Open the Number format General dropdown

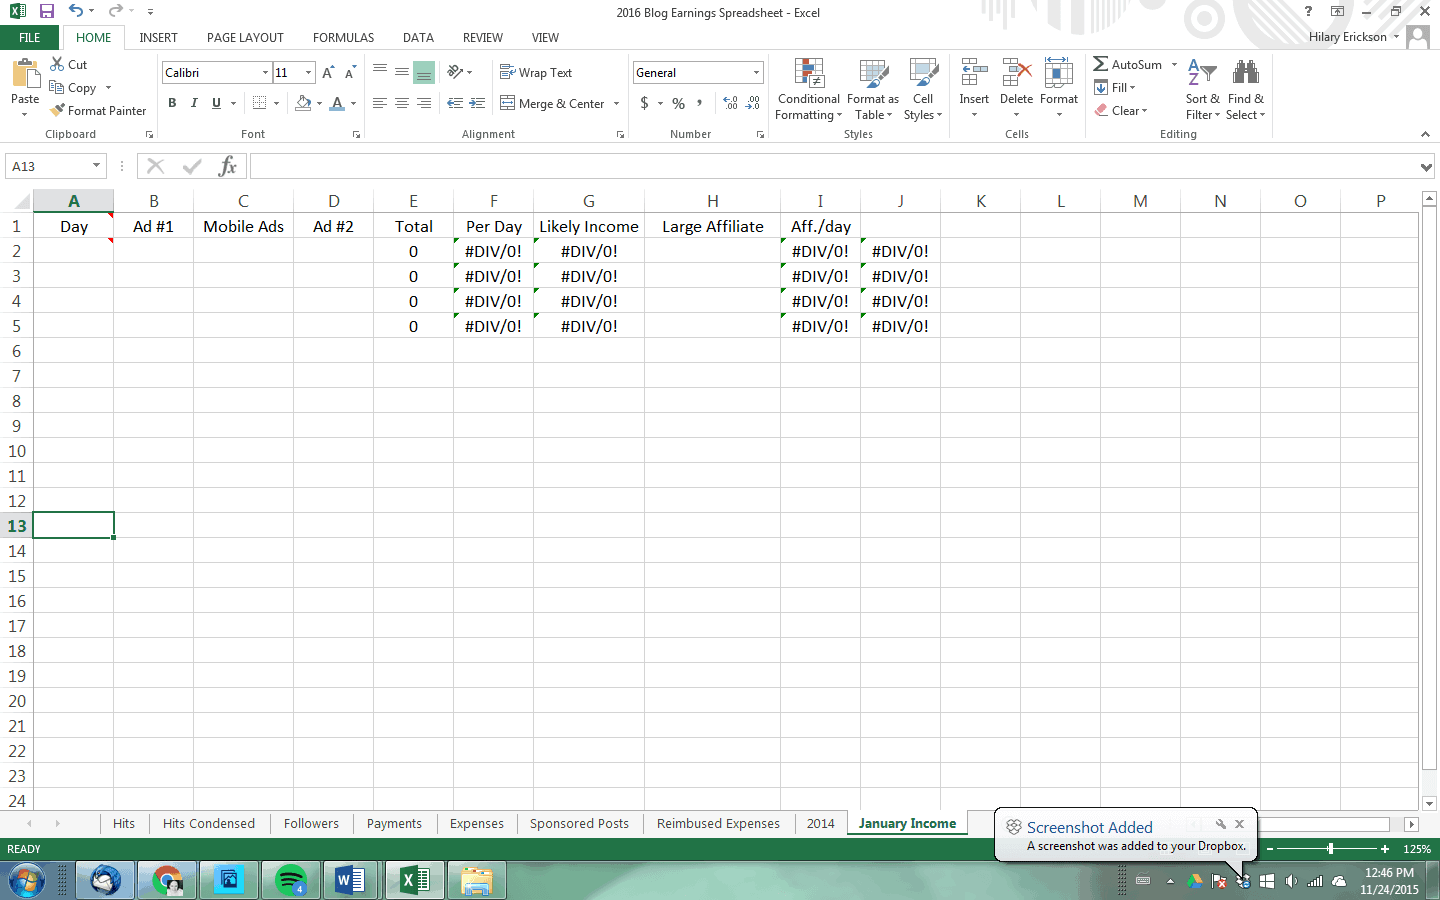click(x=756, y=72)
